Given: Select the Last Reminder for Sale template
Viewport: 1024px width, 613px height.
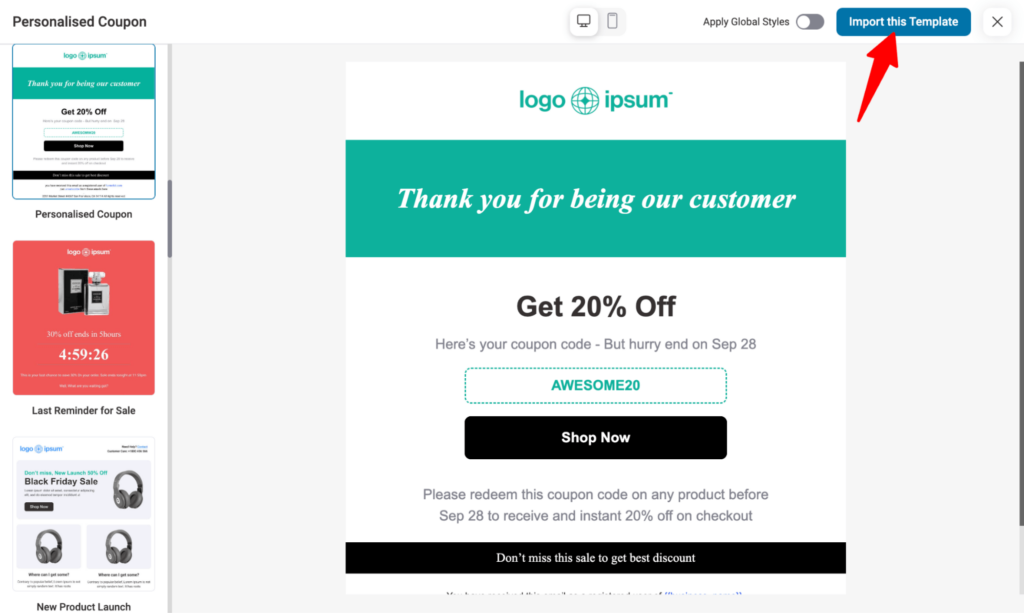Looking at the screenshot, I should coord(83,317).
